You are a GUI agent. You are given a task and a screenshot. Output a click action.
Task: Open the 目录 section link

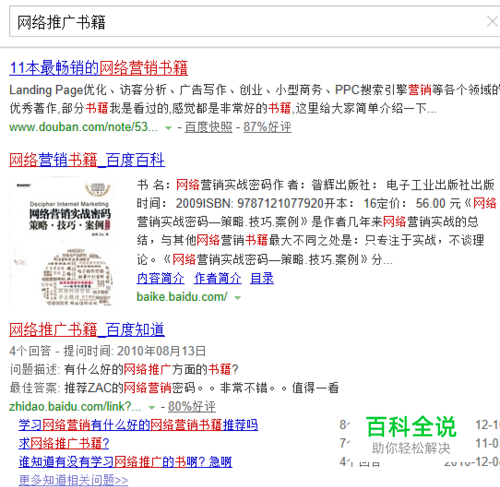pos(262,278)
